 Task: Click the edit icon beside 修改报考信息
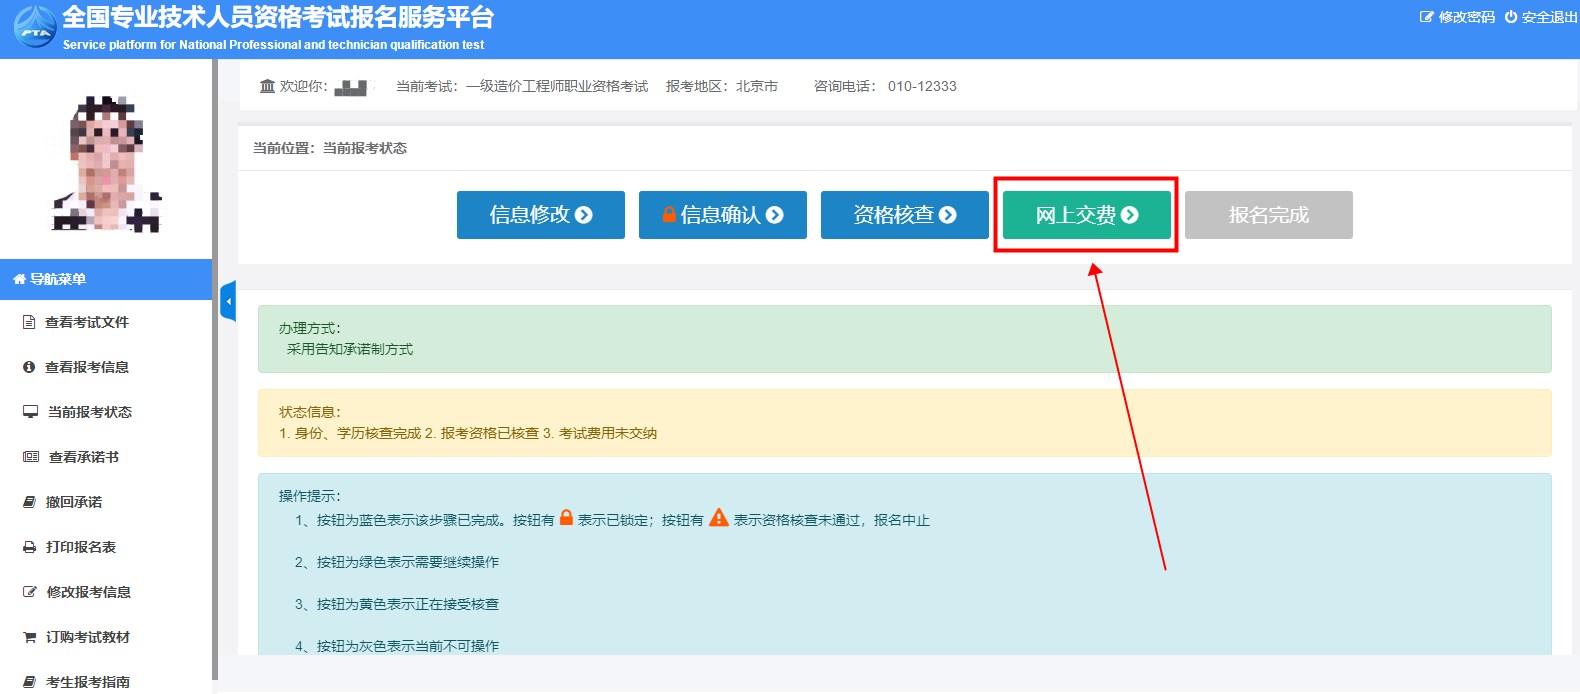pyautogui.click(x=29, y=592)
